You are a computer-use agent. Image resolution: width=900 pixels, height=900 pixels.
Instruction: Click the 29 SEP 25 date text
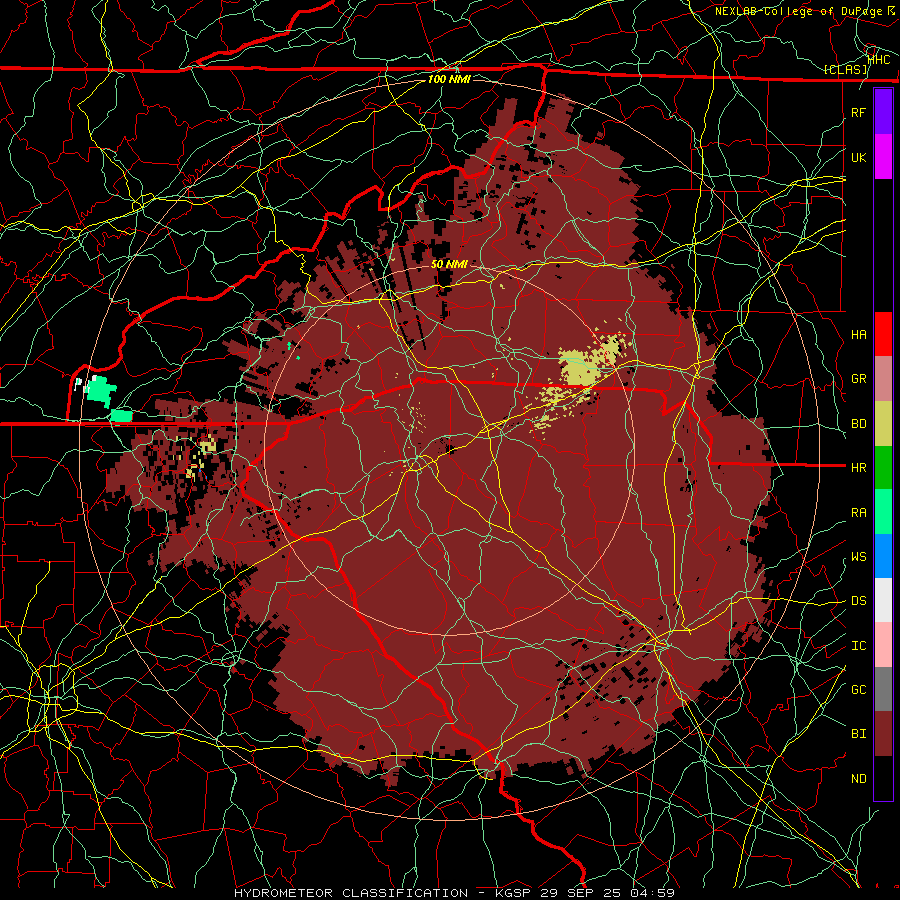pos(583,893)
